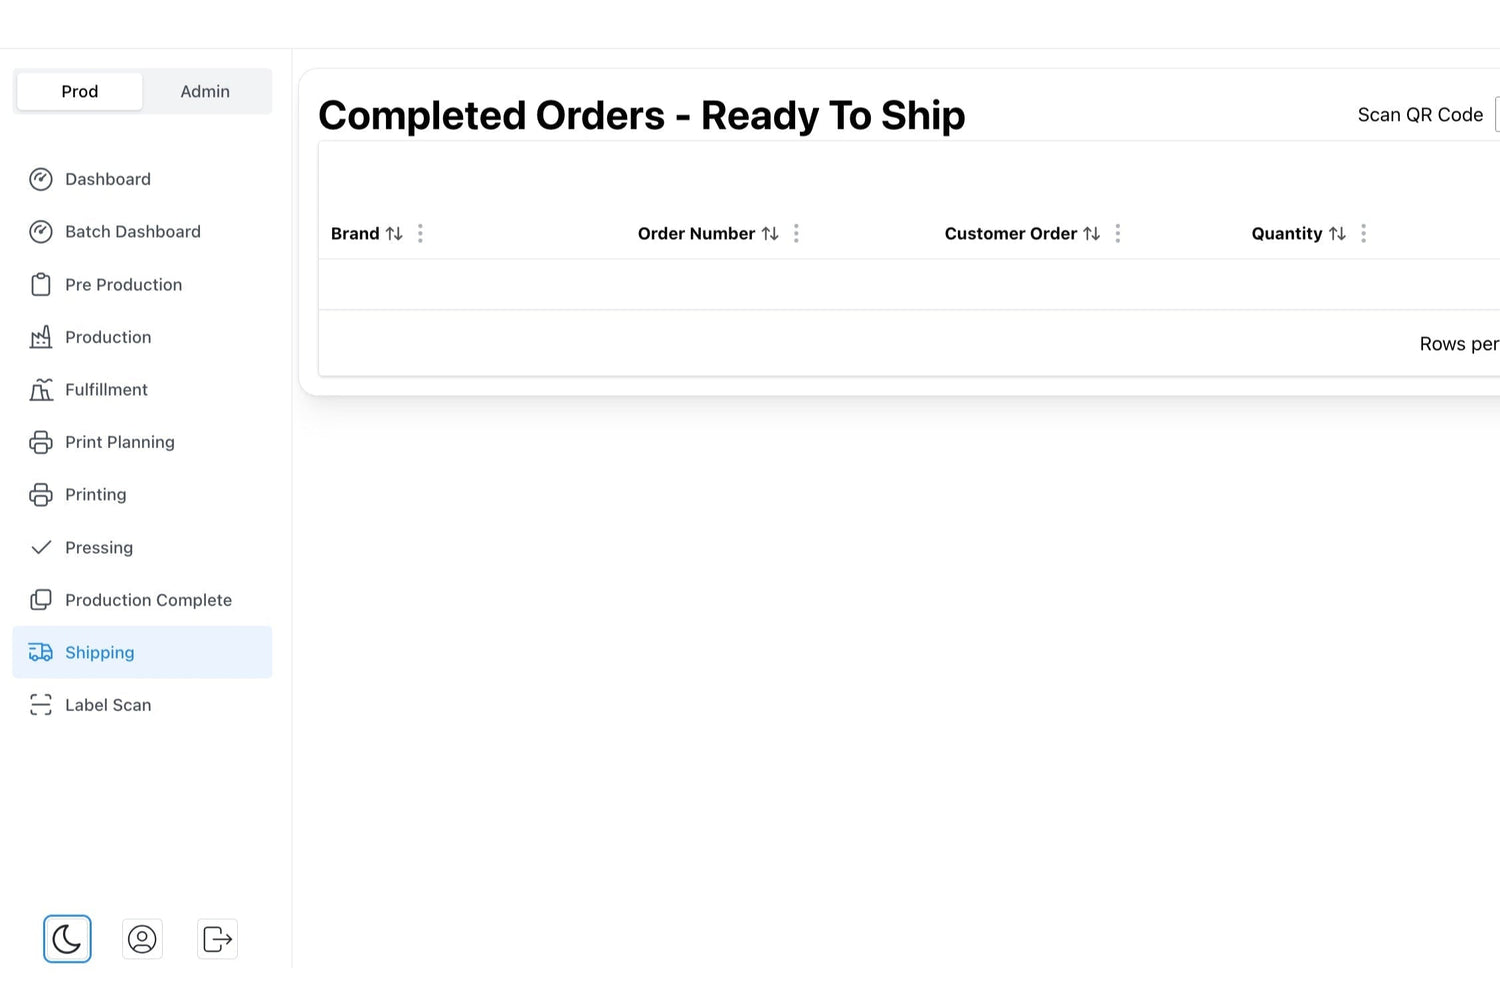Switch to the Admin tab

205,91
